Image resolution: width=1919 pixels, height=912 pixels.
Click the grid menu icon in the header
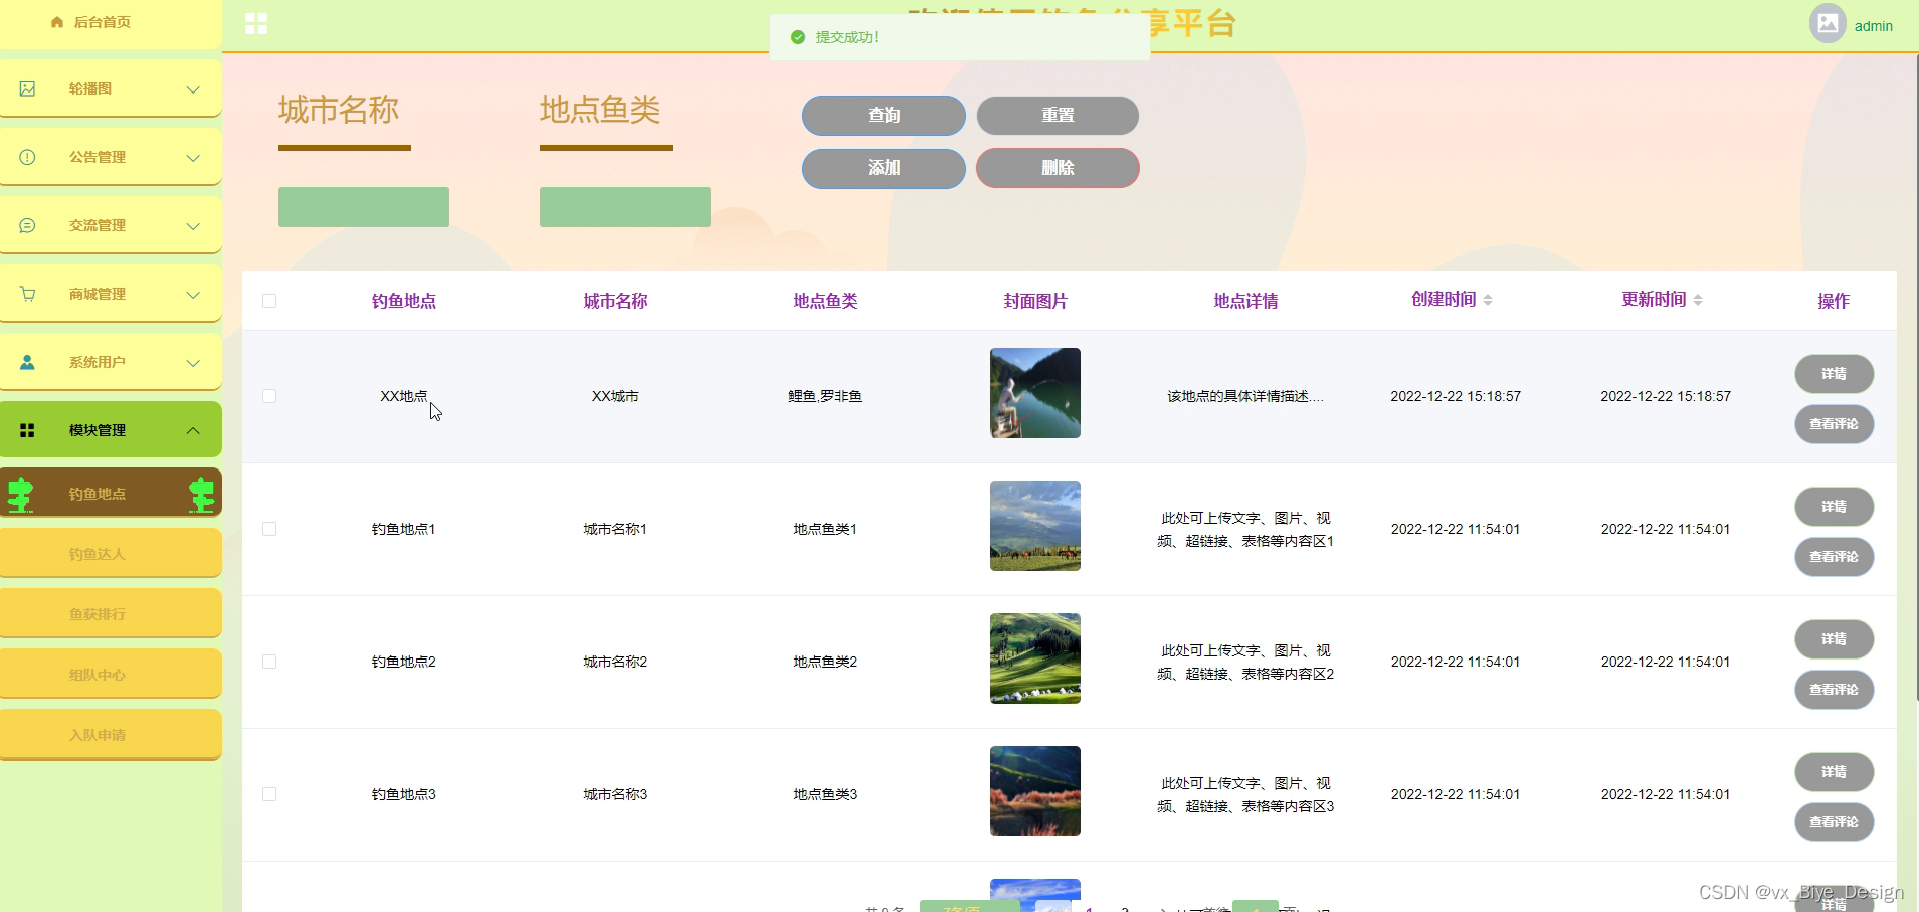coord(256,24)
